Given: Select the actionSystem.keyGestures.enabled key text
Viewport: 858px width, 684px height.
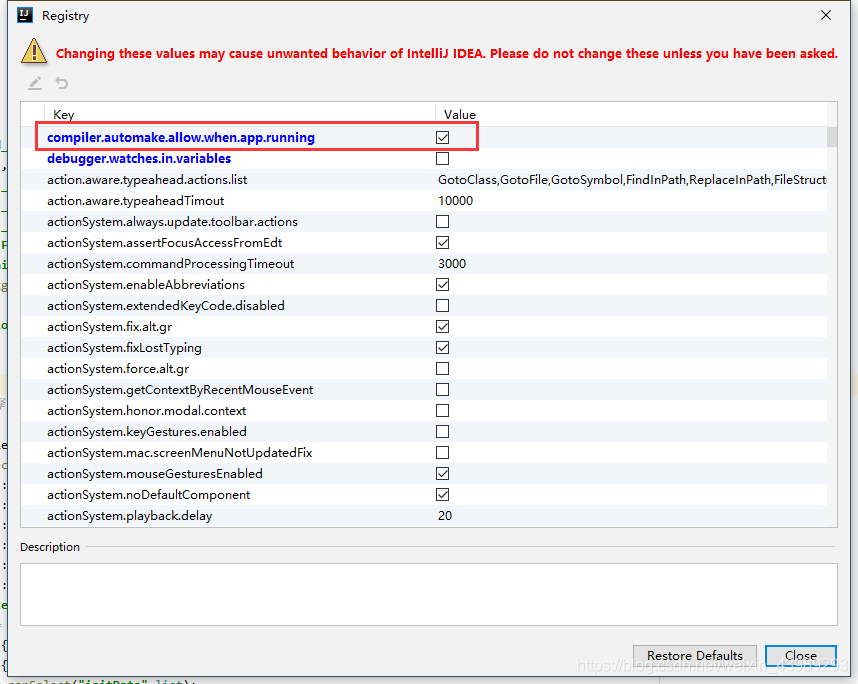Looking at the screenshot, I should coord(147,432).
